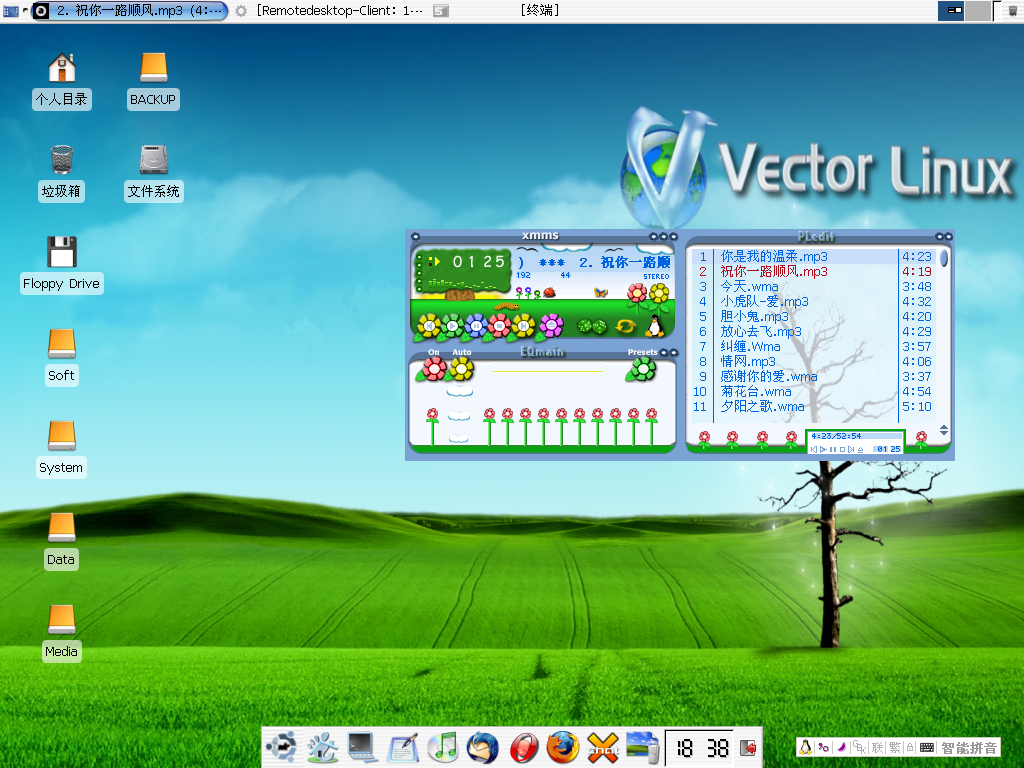Viewport: 1024px width, 768px height.
Task: Launch Thunderbird mail from the panel
Action: click(483, 747)
